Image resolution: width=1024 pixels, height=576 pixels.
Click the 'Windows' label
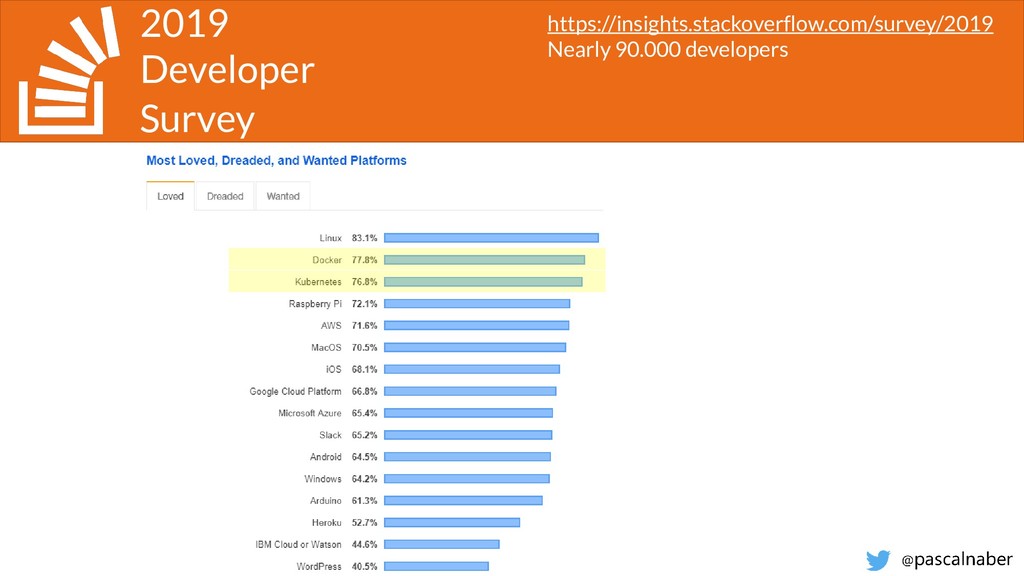pyautogui.click(x=323, y=479)
